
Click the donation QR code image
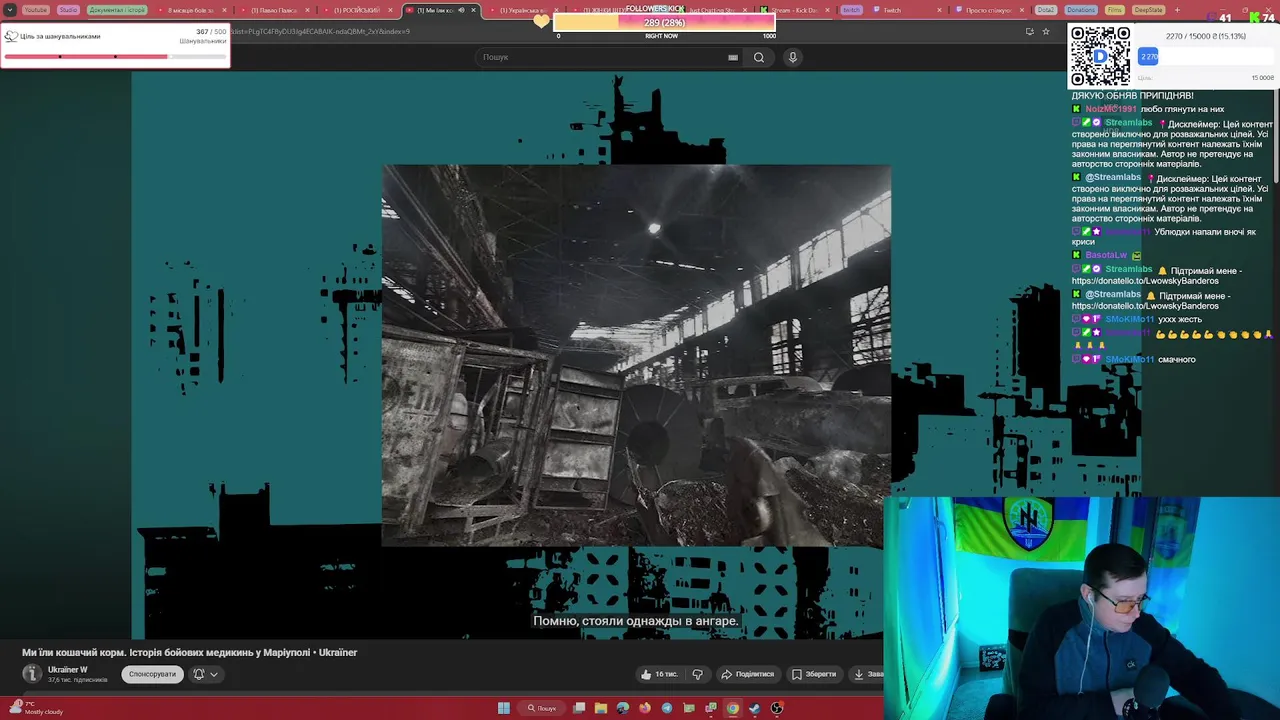coord(1100,57)
